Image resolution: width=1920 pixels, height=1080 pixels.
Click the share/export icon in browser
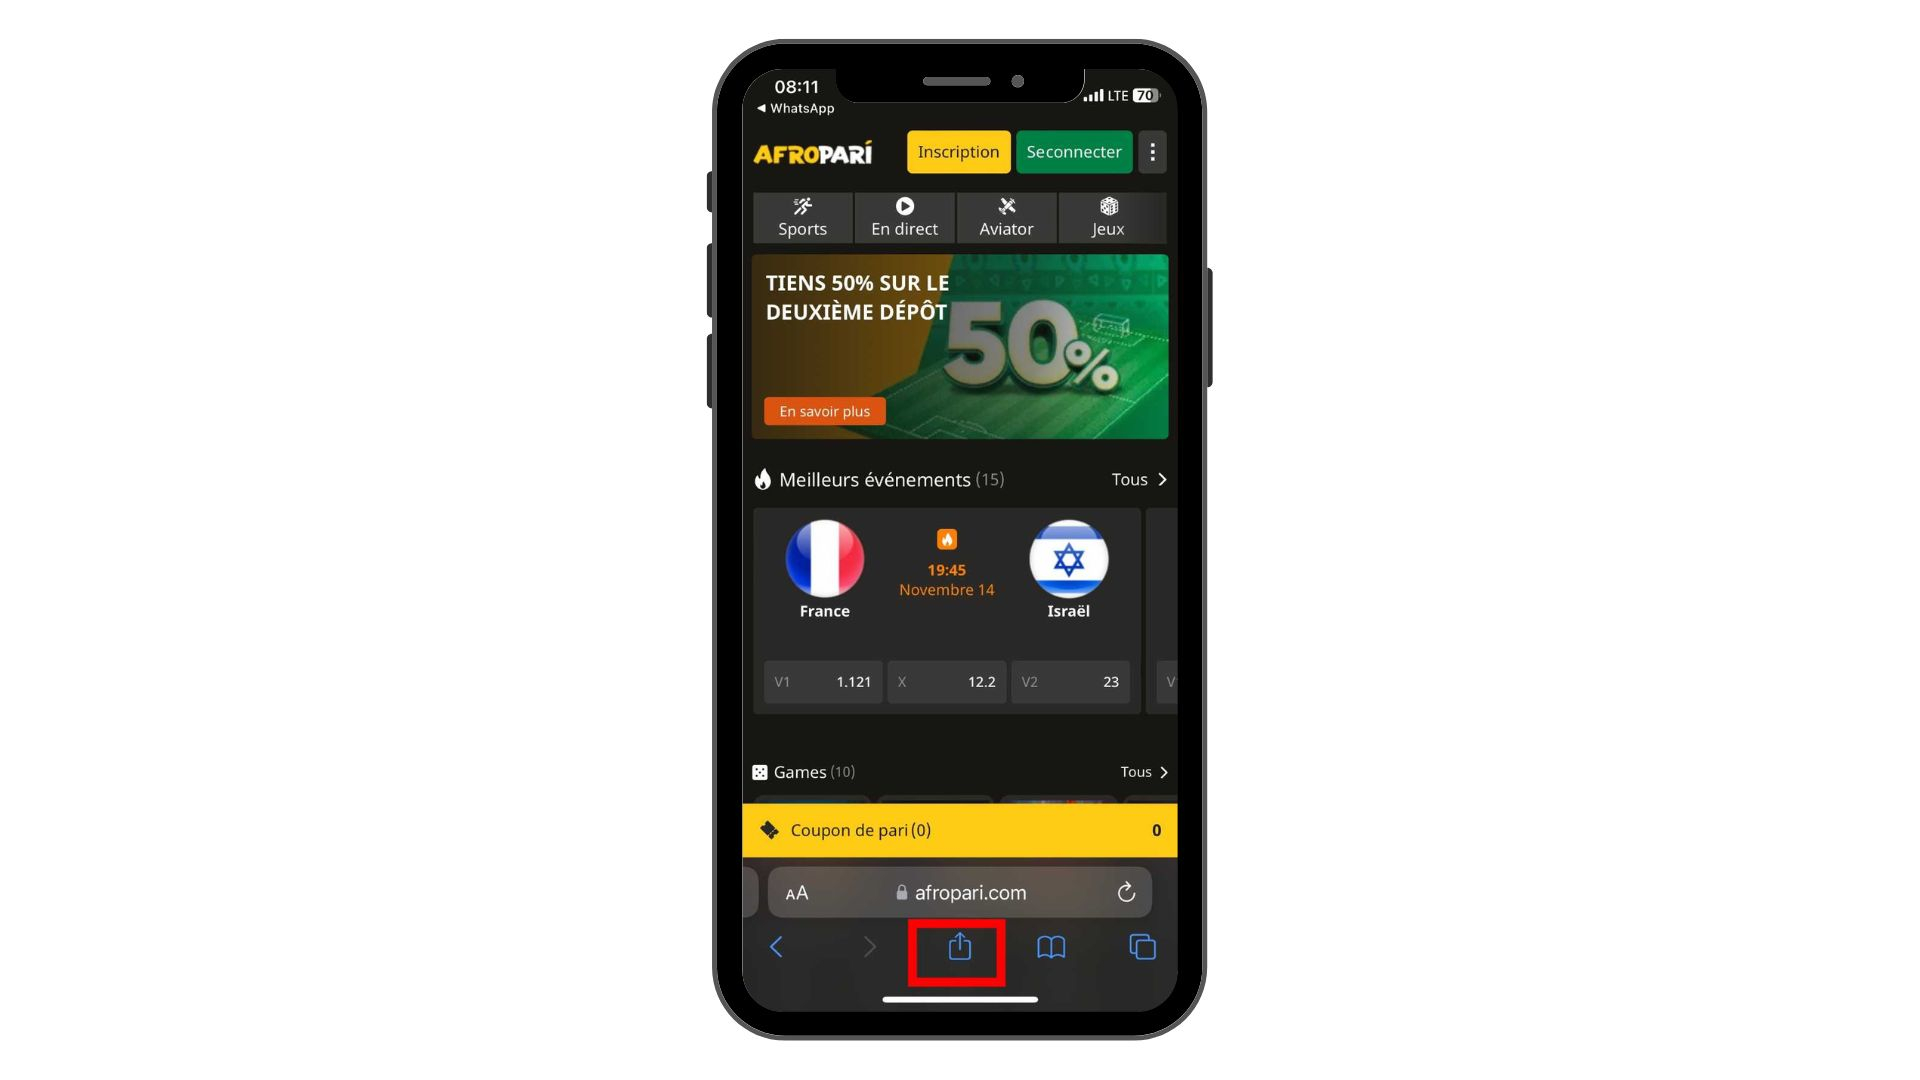tap(960, 947)
